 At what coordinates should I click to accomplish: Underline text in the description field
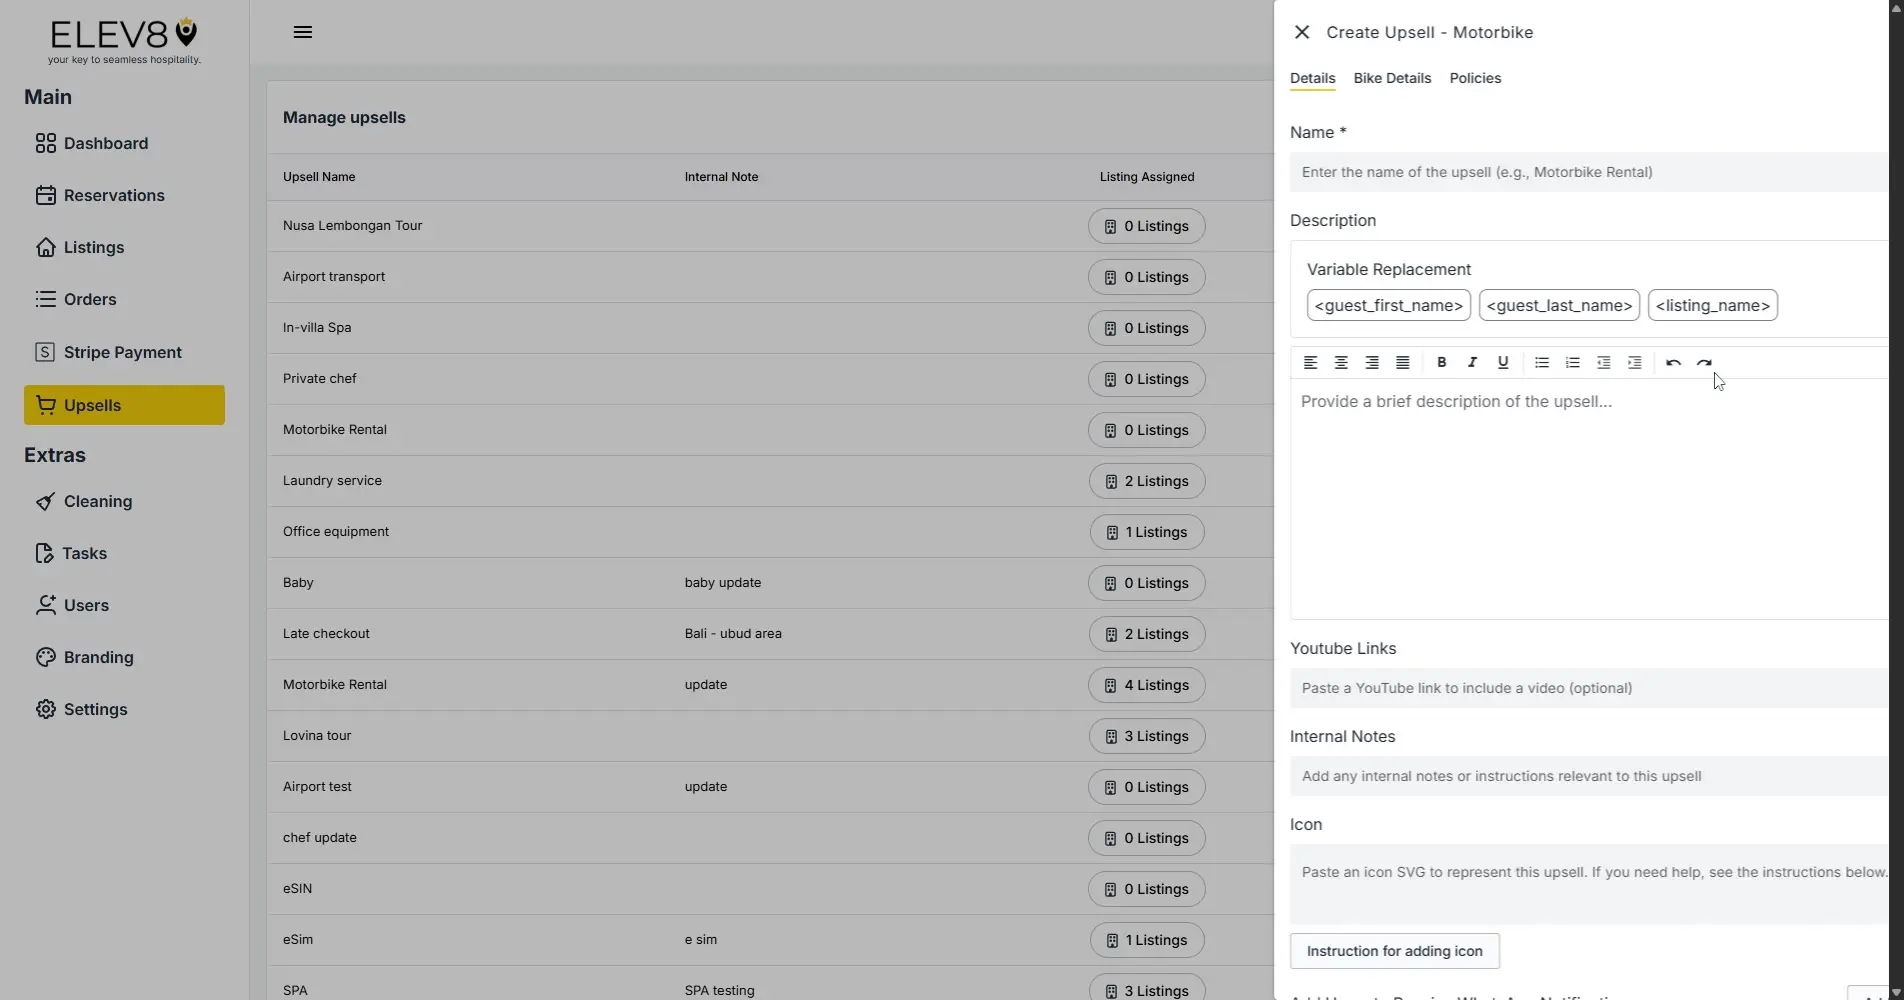[1502, 362]
